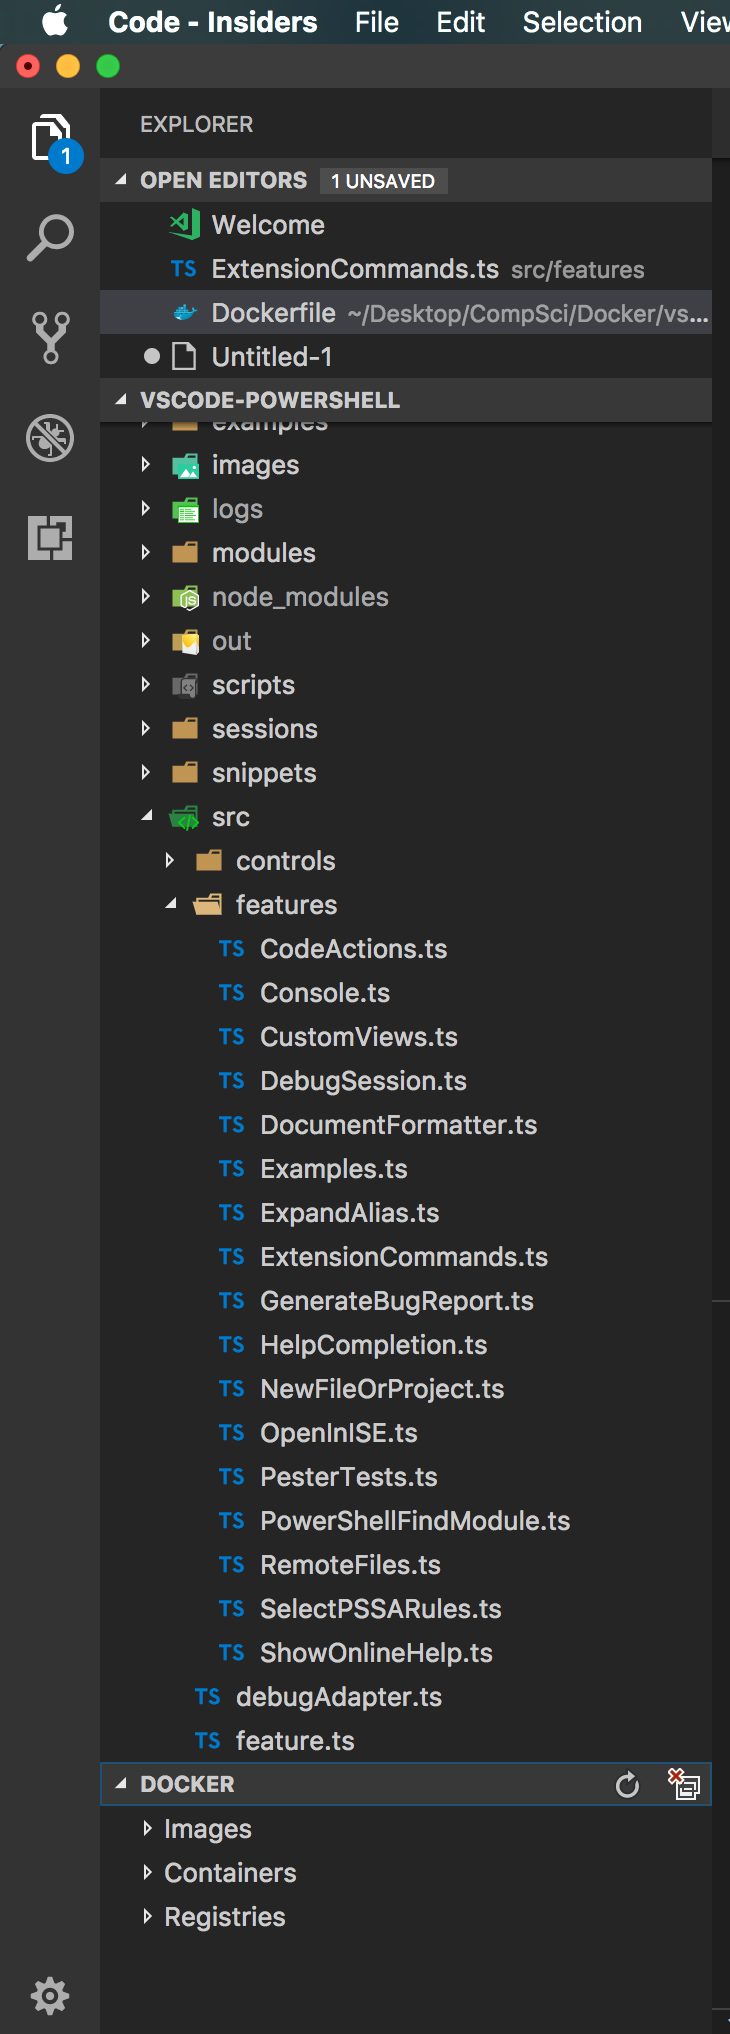Click the Welcome editor's VS Code icon
This screenshot has width=730, height=2034.
coord(184,225)
